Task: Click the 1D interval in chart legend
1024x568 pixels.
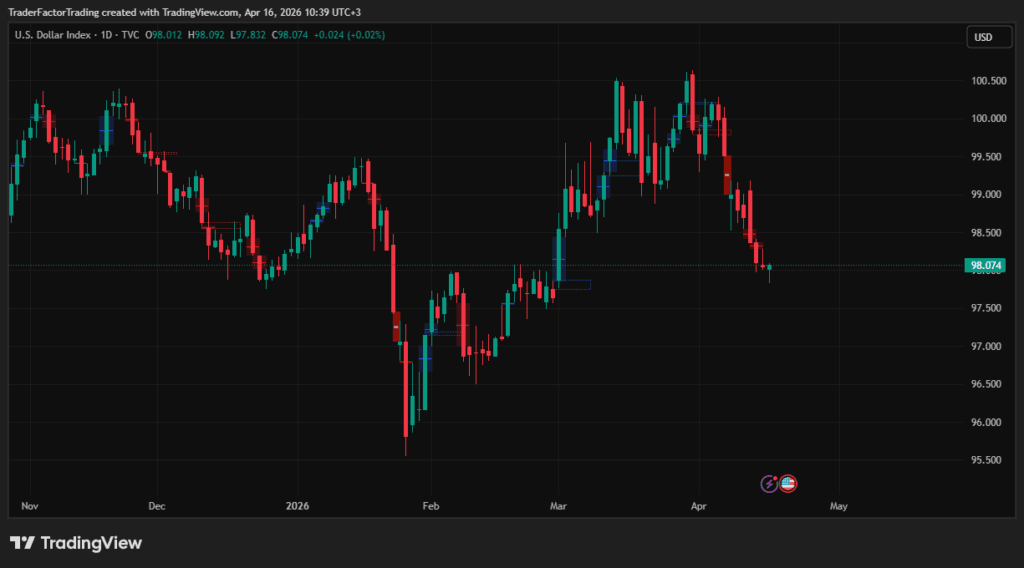Action: 105,35
